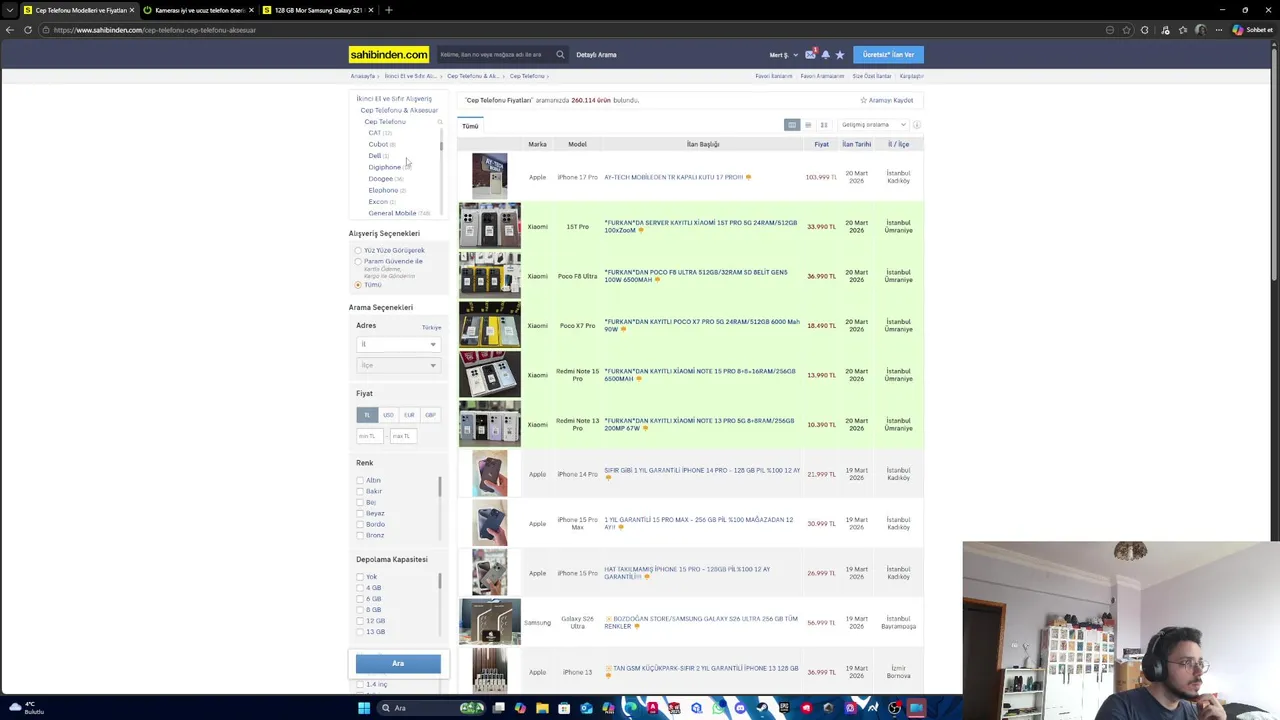Viewport: 1280px width, 720px height.
Task: Click the max TL price field
Action: pos(403,436)
